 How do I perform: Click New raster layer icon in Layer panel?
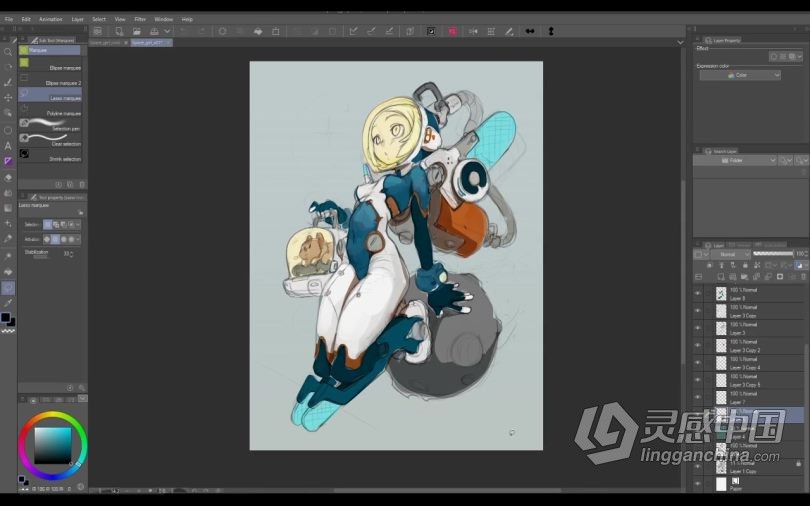[721, 277]
